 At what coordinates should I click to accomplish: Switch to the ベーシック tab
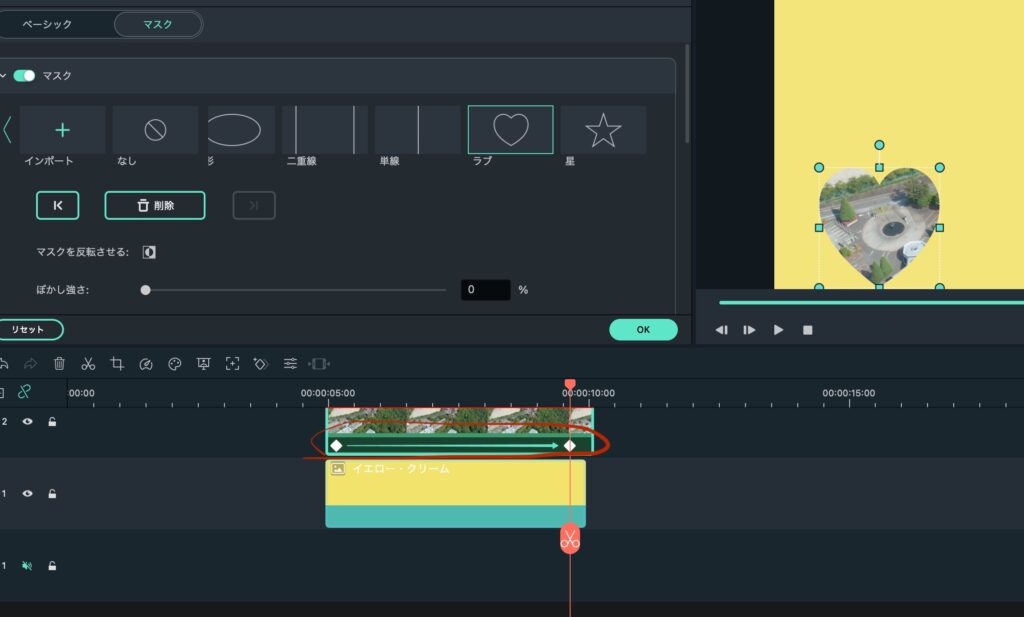pos(47,24)
